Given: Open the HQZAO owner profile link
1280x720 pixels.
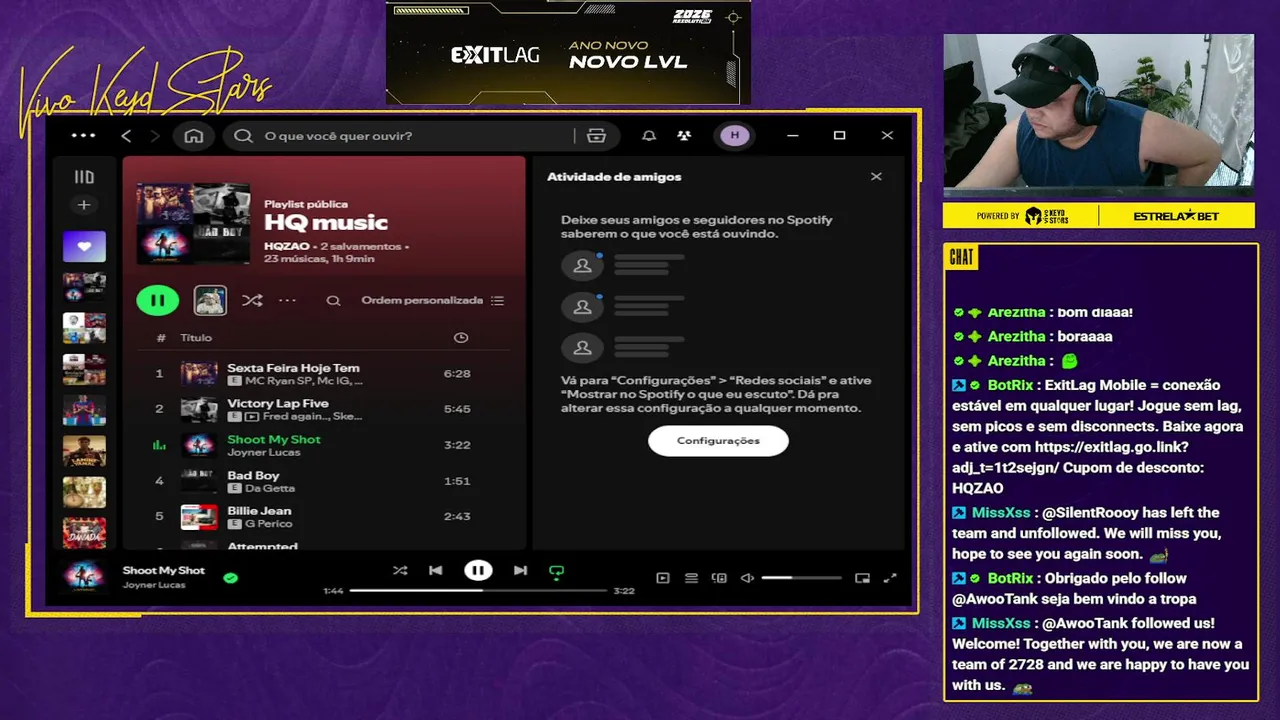Looking at the screenshot, I should [285, 246].
